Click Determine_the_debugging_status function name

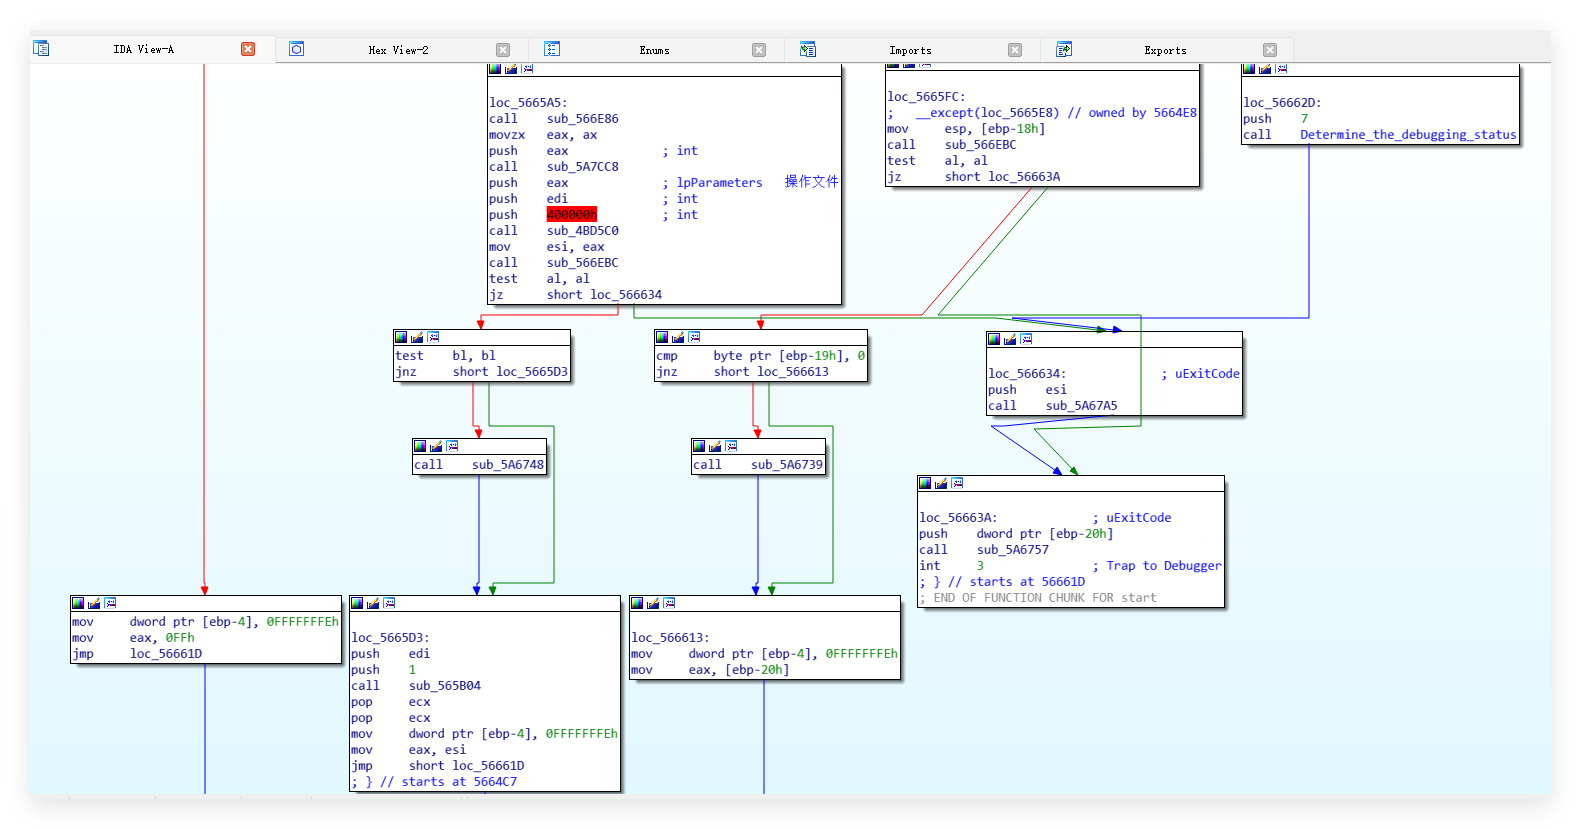tap(1408, 134)
